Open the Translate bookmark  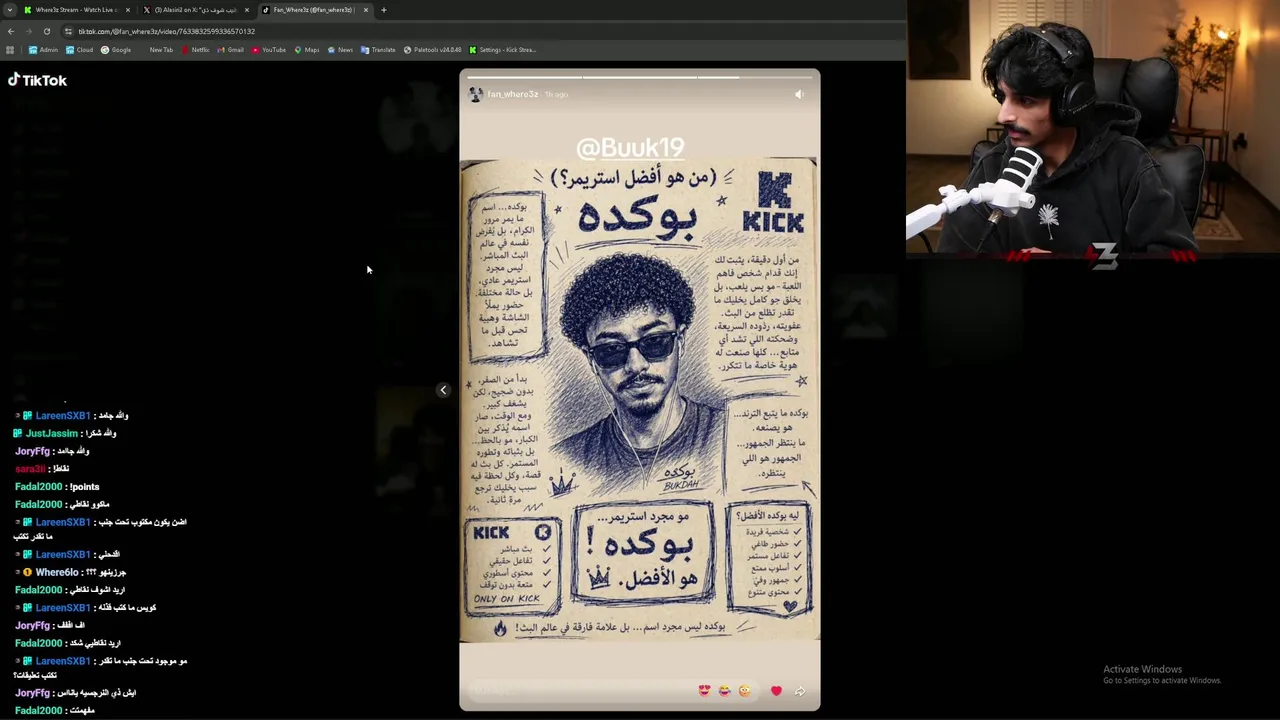point(378,50)
